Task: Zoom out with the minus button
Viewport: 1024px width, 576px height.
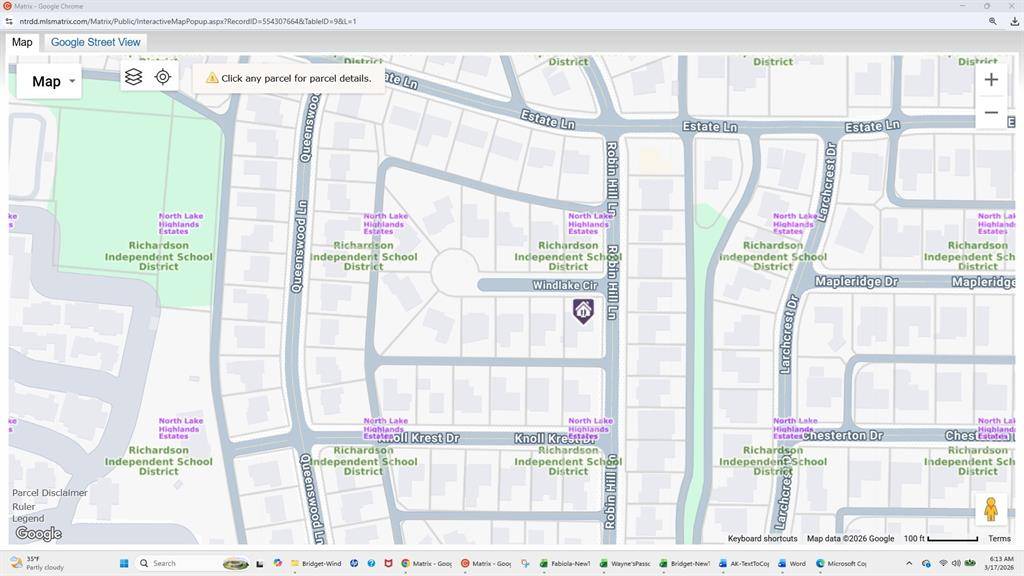Action: coord(991,113)
